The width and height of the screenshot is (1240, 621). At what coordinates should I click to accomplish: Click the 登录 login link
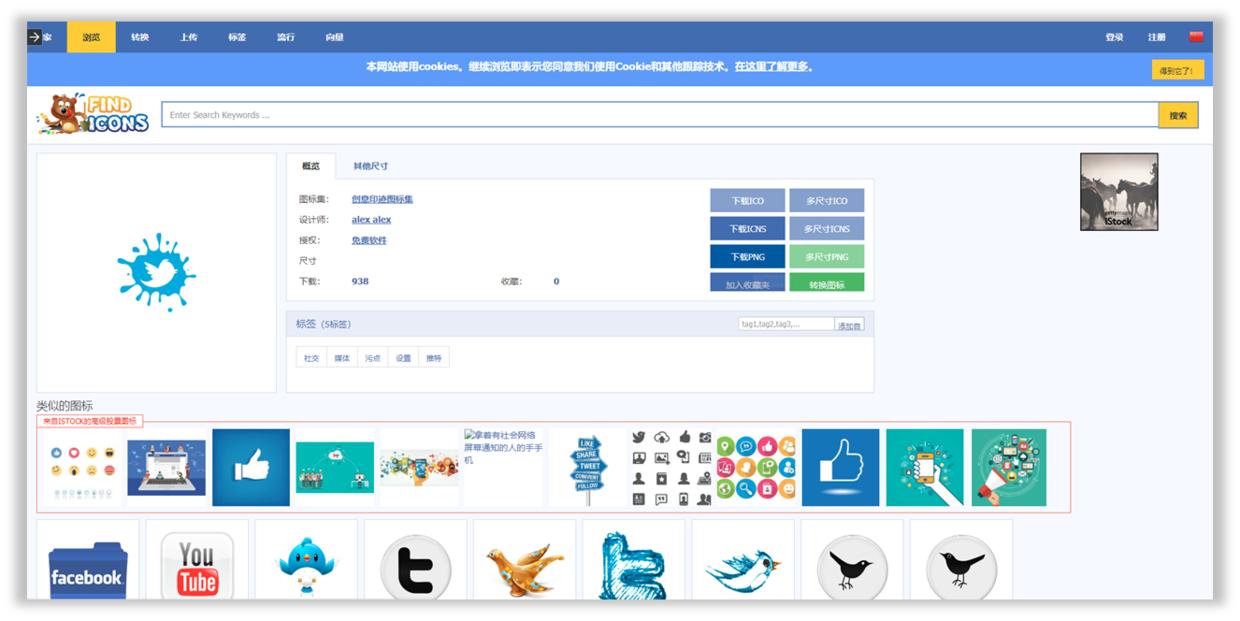(1114, 37)
